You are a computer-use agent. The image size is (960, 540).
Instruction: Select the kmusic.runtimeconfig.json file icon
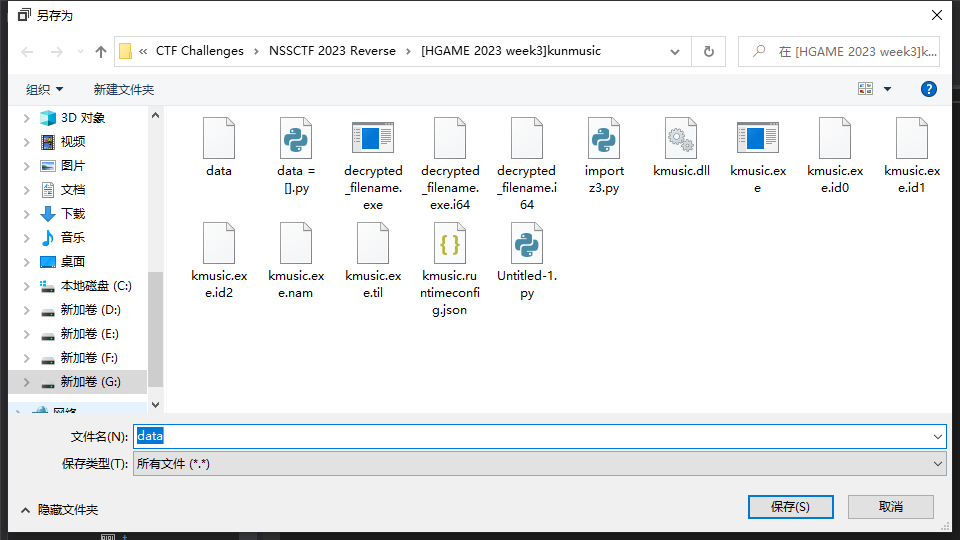(450, 243)
